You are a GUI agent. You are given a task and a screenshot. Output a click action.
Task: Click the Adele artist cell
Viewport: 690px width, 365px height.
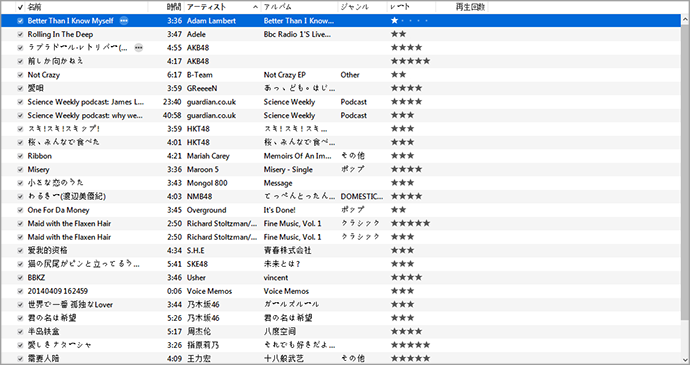point(196,34)
